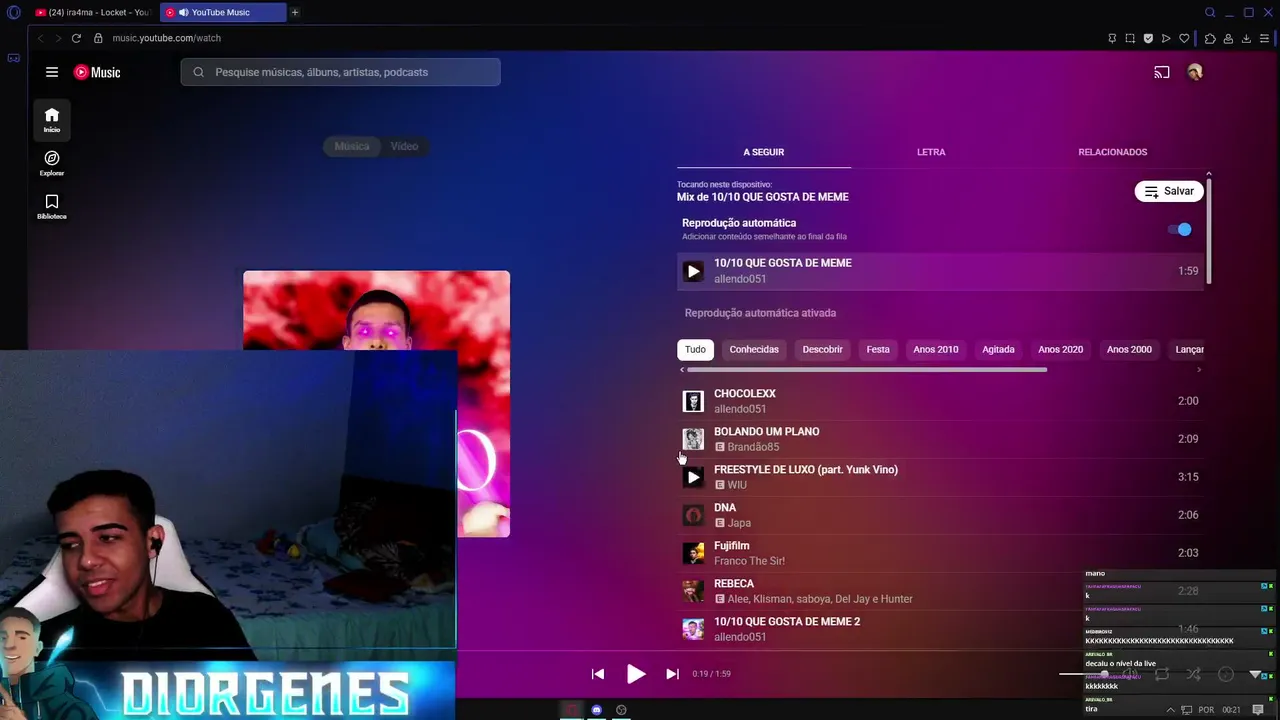
Task: Select the Fujifilm song row
Action: [940, 553]
